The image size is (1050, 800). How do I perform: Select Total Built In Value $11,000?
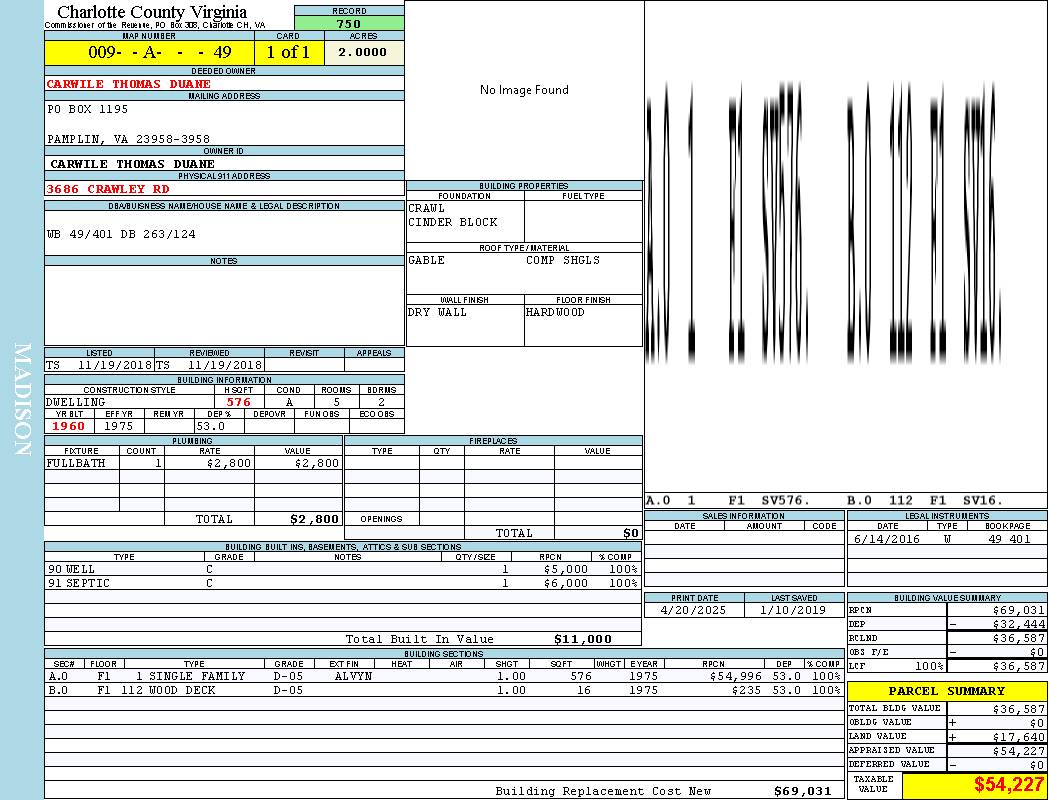[x=583, y=639]
